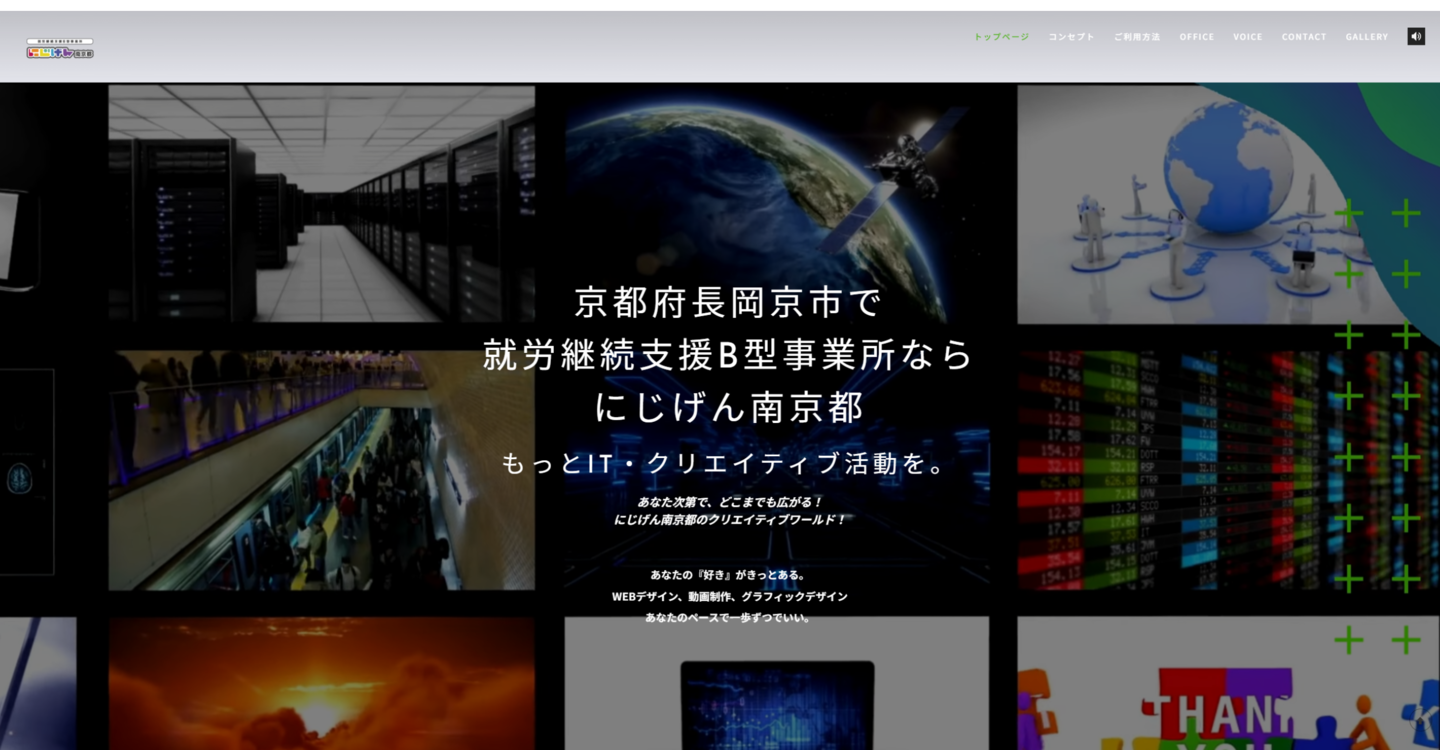Mute the background sound via speaker icon
Screen dimensions: 1440x750
click(x=1415, y=37)
